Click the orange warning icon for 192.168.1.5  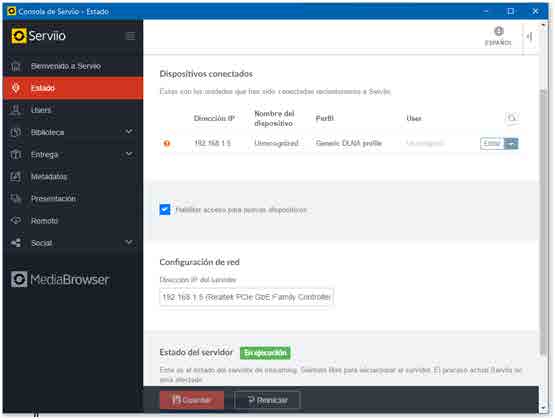[167, 143]
